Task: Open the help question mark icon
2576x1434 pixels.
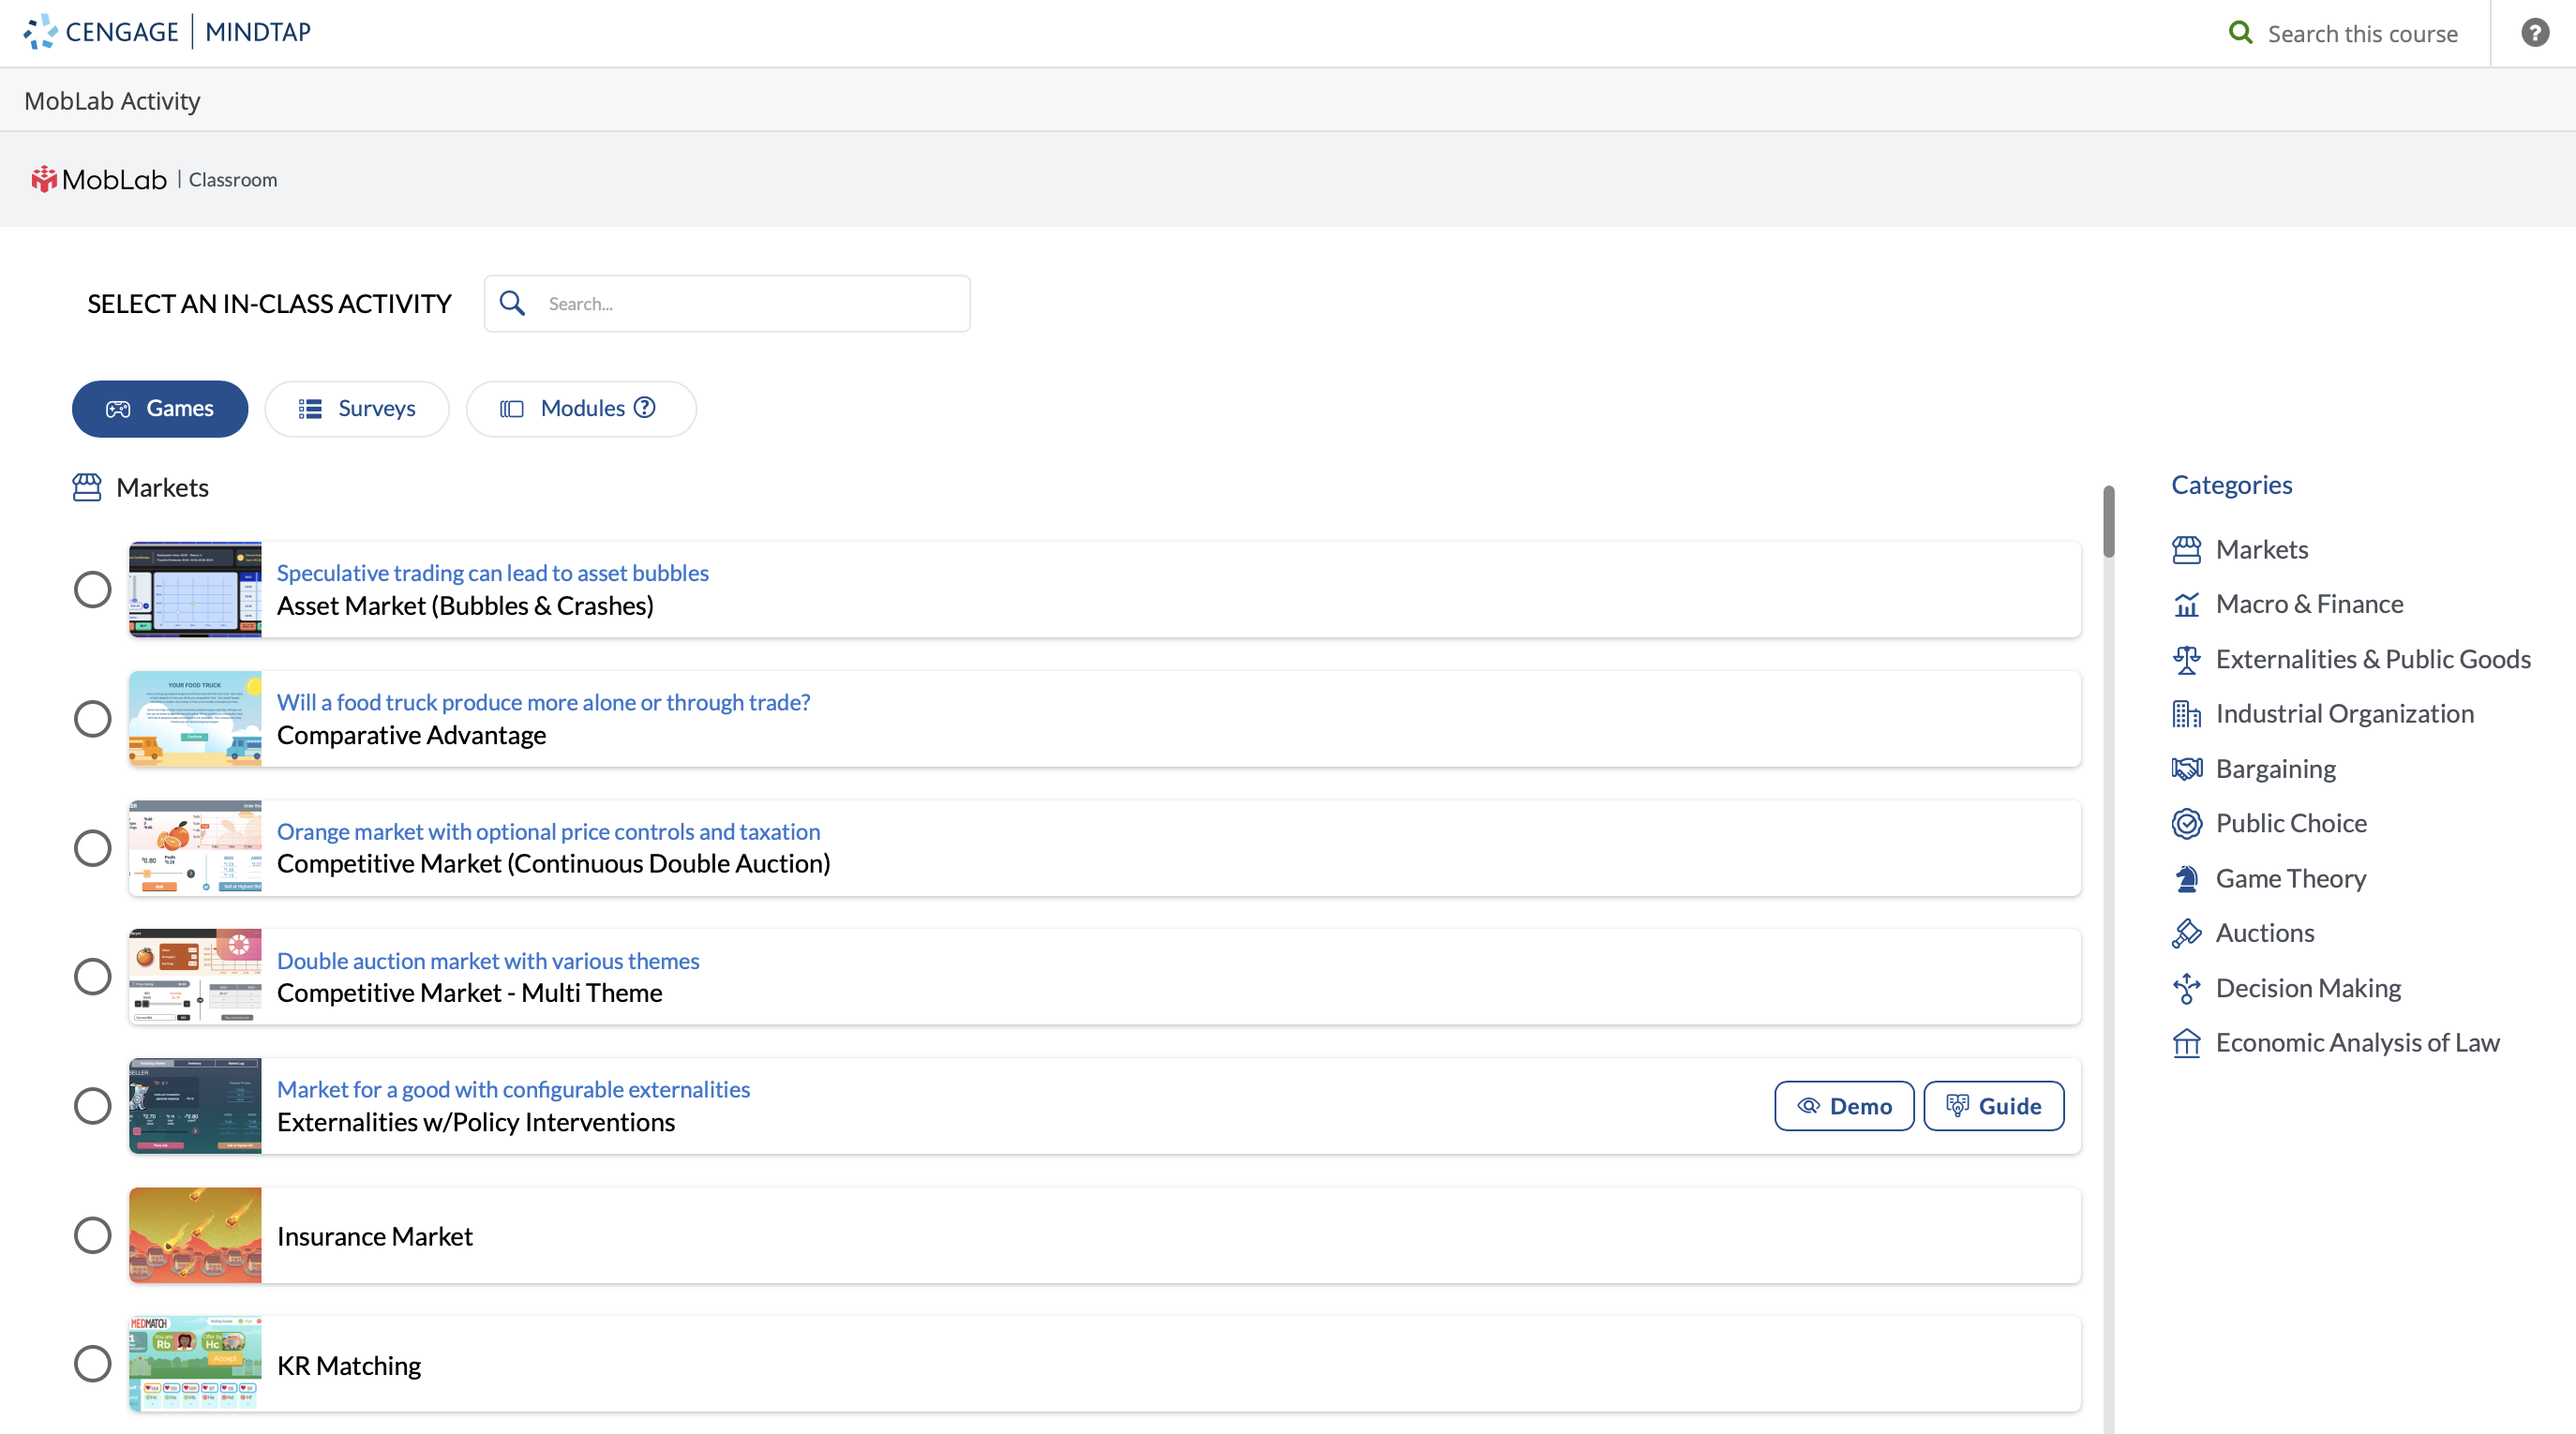Action: coord(2534,33)
